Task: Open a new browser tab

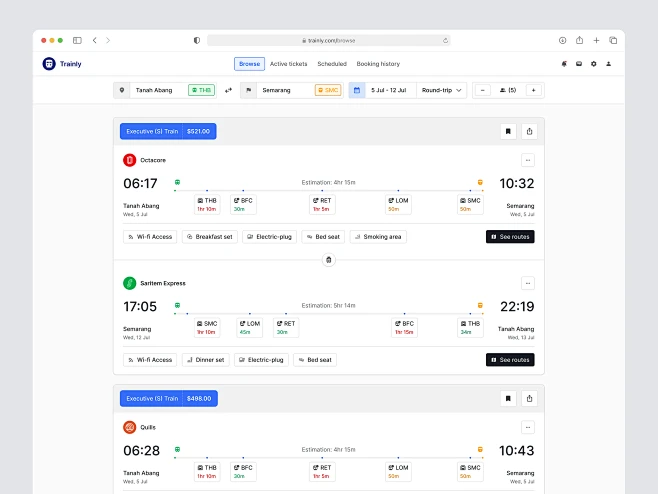Action: 596,40
